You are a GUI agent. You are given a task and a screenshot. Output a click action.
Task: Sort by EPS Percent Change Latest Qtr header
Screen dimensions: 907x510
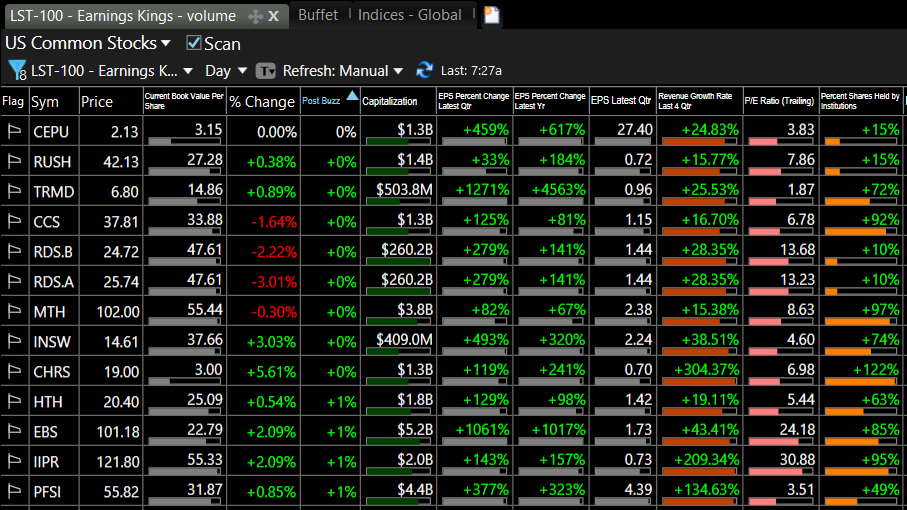click(474, 101)
